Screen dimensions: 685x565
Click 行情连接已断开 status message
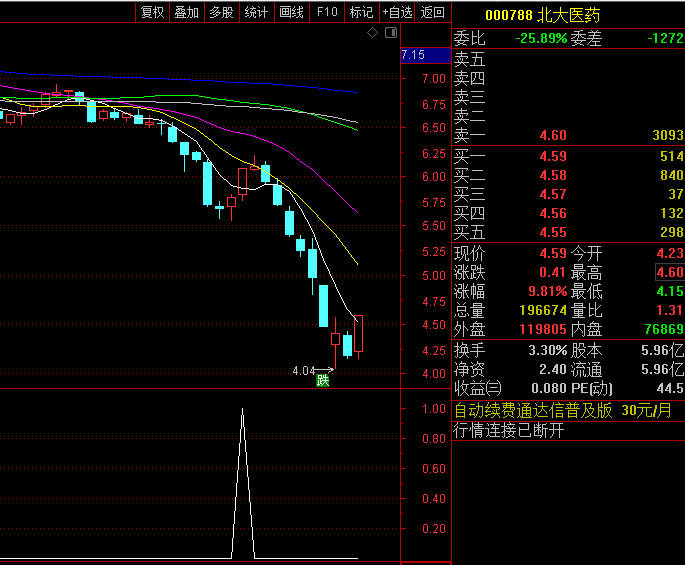point(509,430)
